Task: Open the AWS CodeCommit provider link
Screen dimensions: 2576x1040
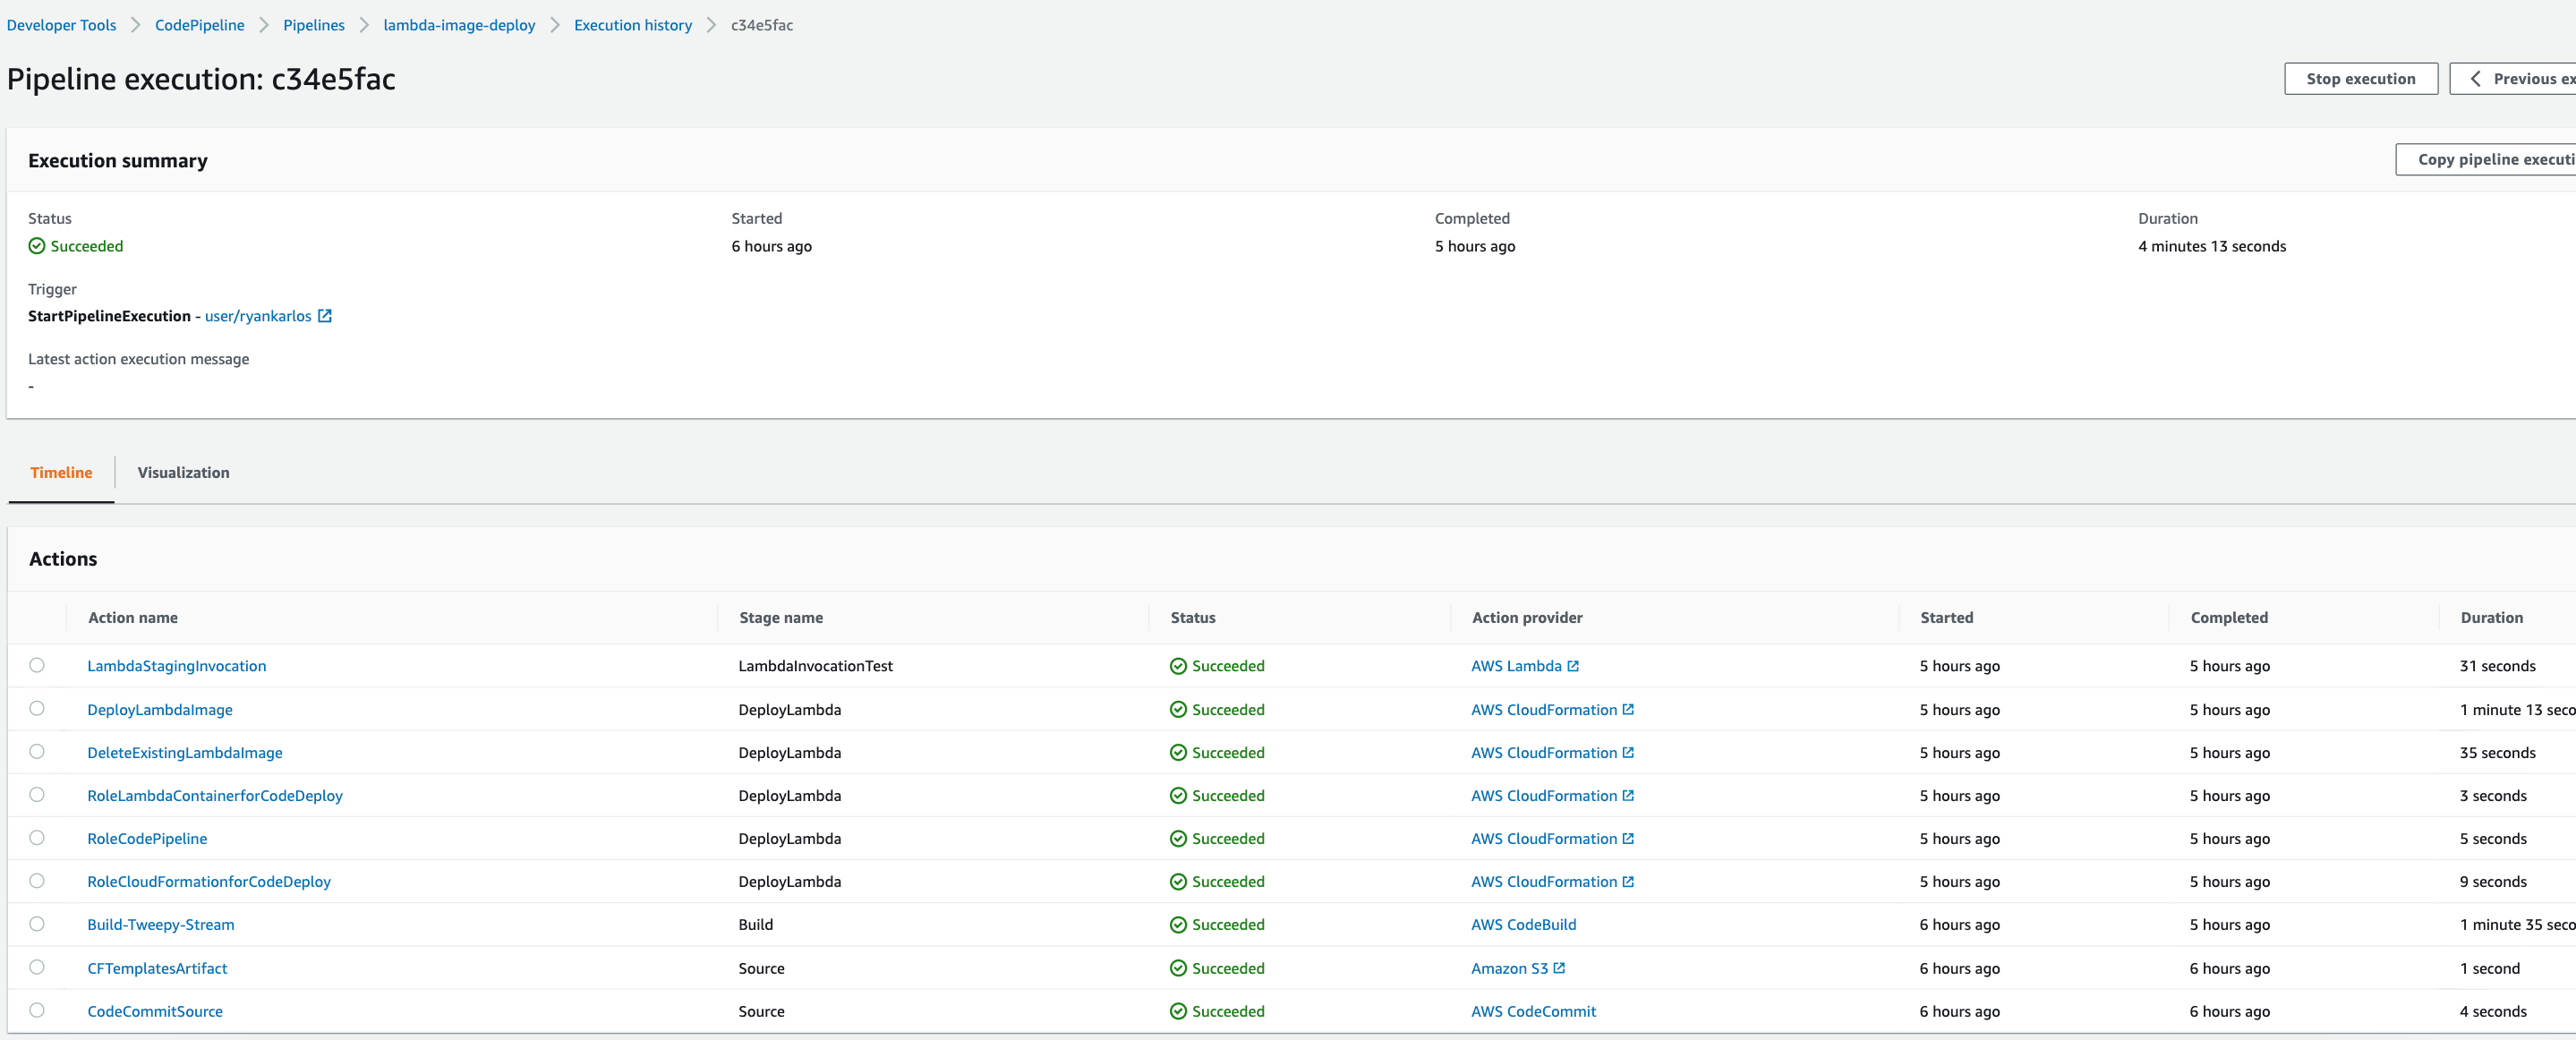Action: 1533,1011
